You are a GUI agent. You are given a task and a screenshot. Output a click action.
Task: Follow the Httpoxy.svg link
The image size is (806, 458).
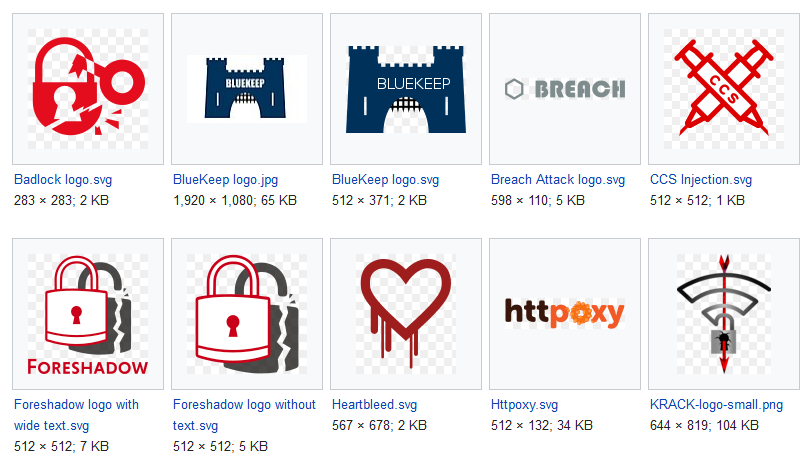[x=524, y=405]
